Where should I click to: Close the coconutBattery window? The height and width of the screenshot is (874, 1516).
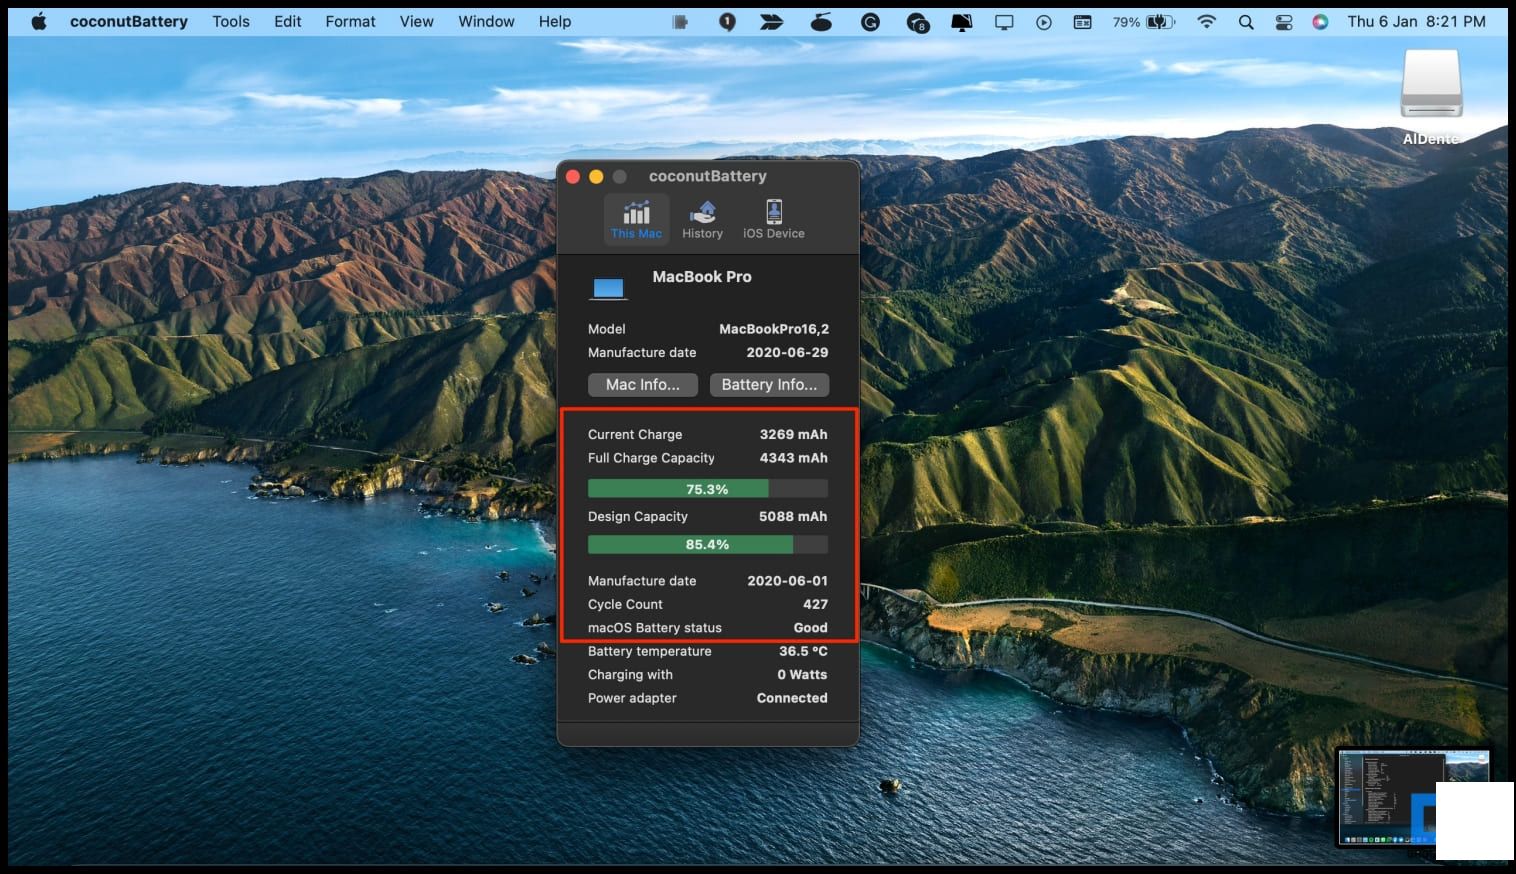click(x=573, y=176)
